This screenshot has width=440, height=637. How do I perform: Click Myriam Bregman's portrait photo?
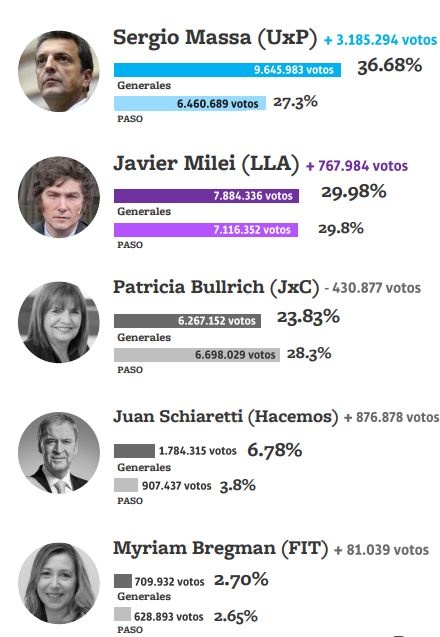(59, 583)
